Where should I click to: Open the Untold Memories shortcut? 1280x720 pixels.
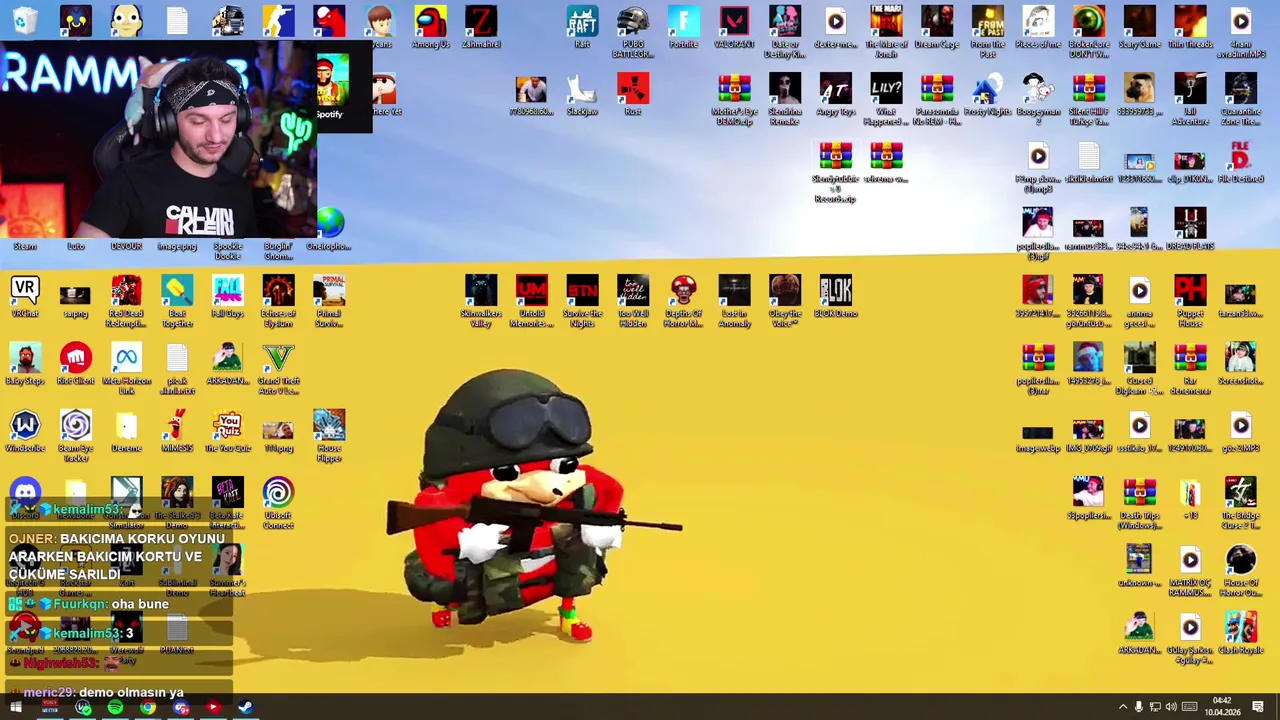532,301
